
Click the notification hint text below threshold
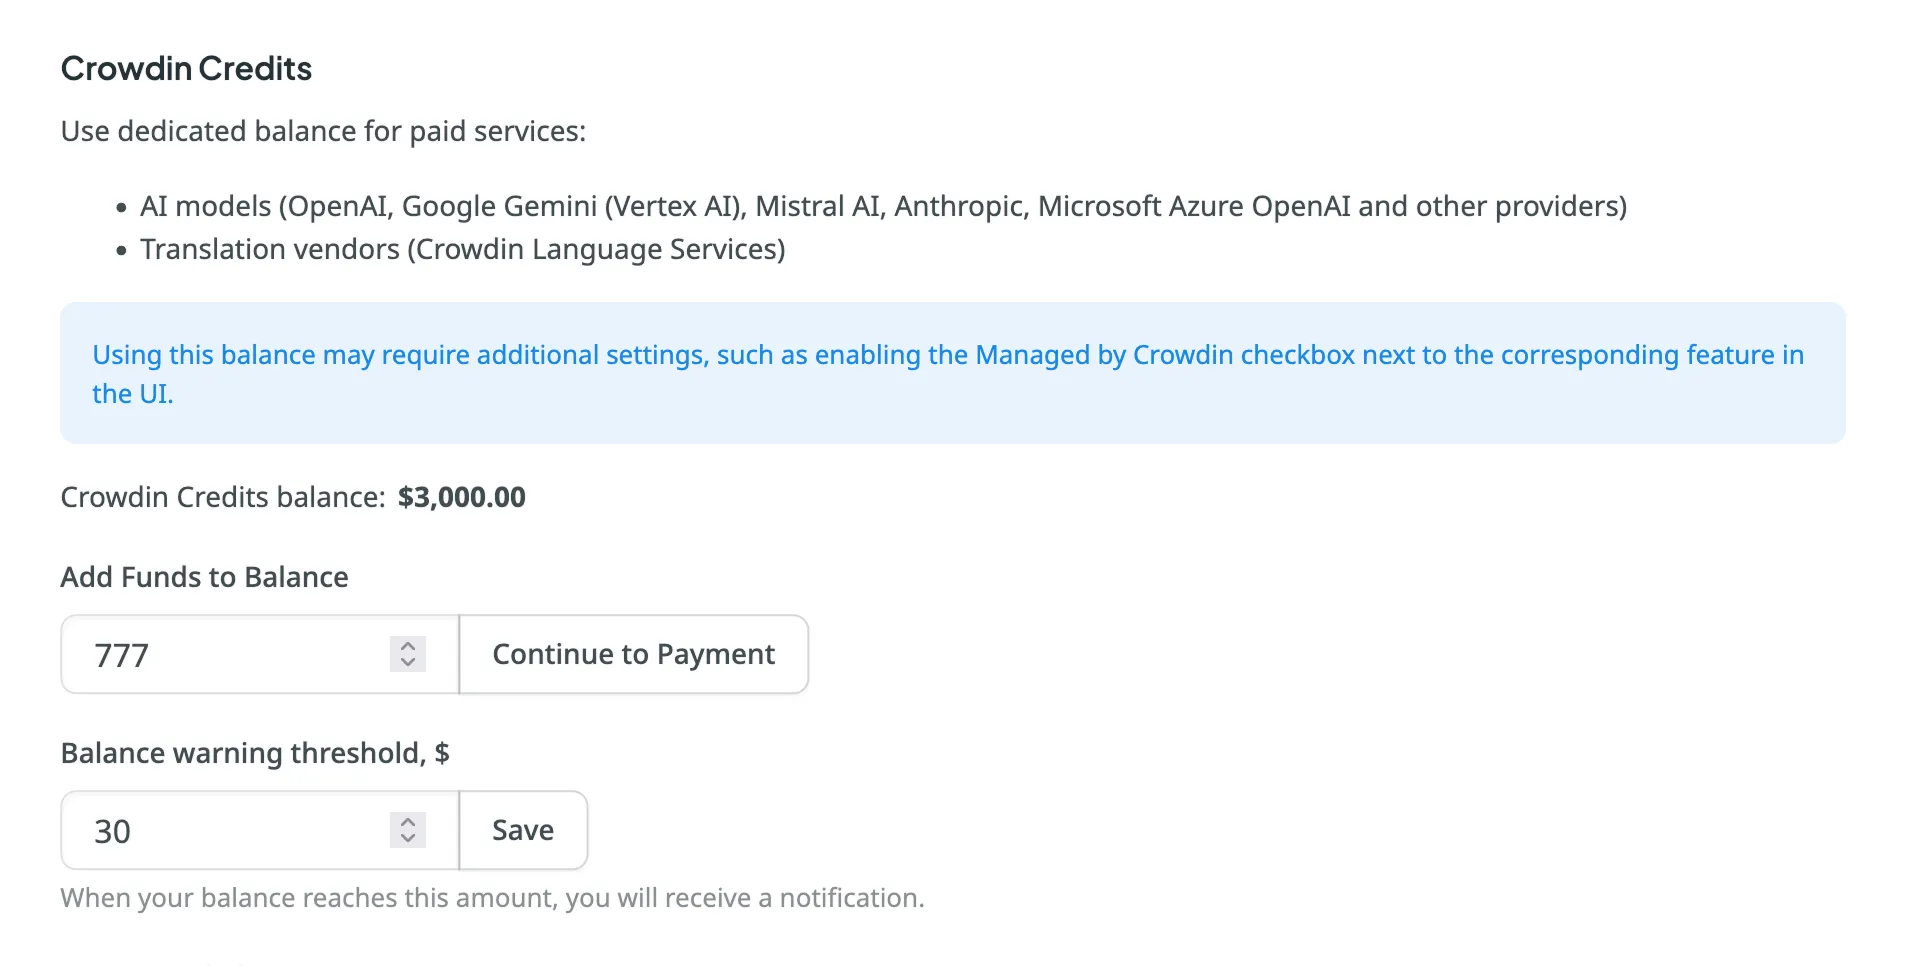click(492, 898)
